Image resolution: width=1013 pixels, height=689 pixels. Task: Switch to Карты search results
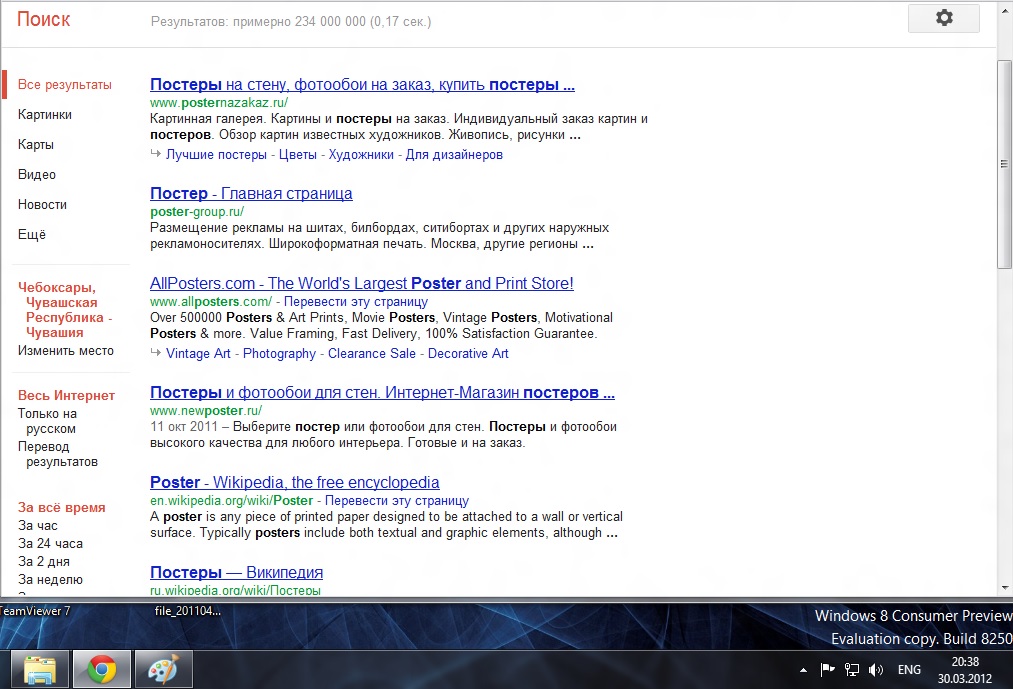(x=36, y=144)
